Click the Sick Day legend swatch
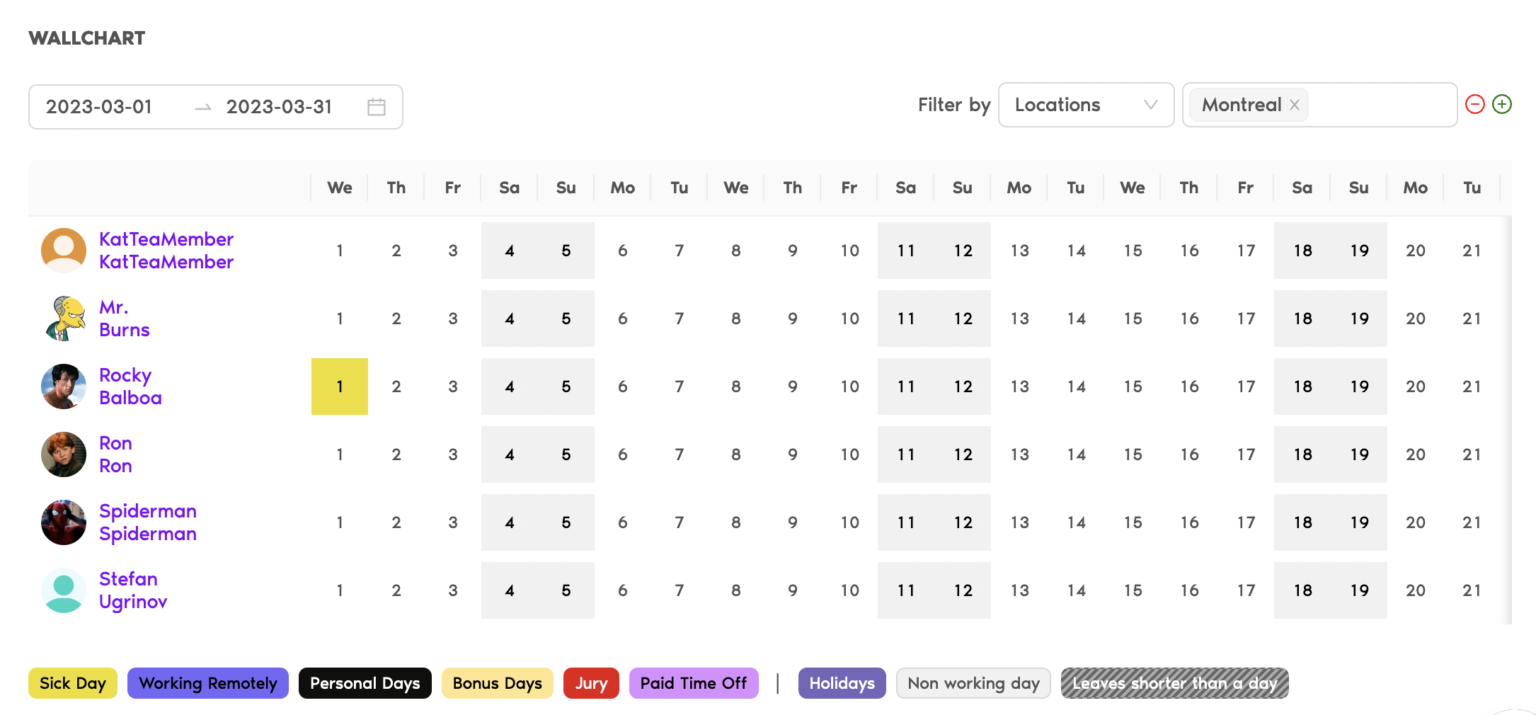Screen dimensions: 1536x715 point(73,683)
